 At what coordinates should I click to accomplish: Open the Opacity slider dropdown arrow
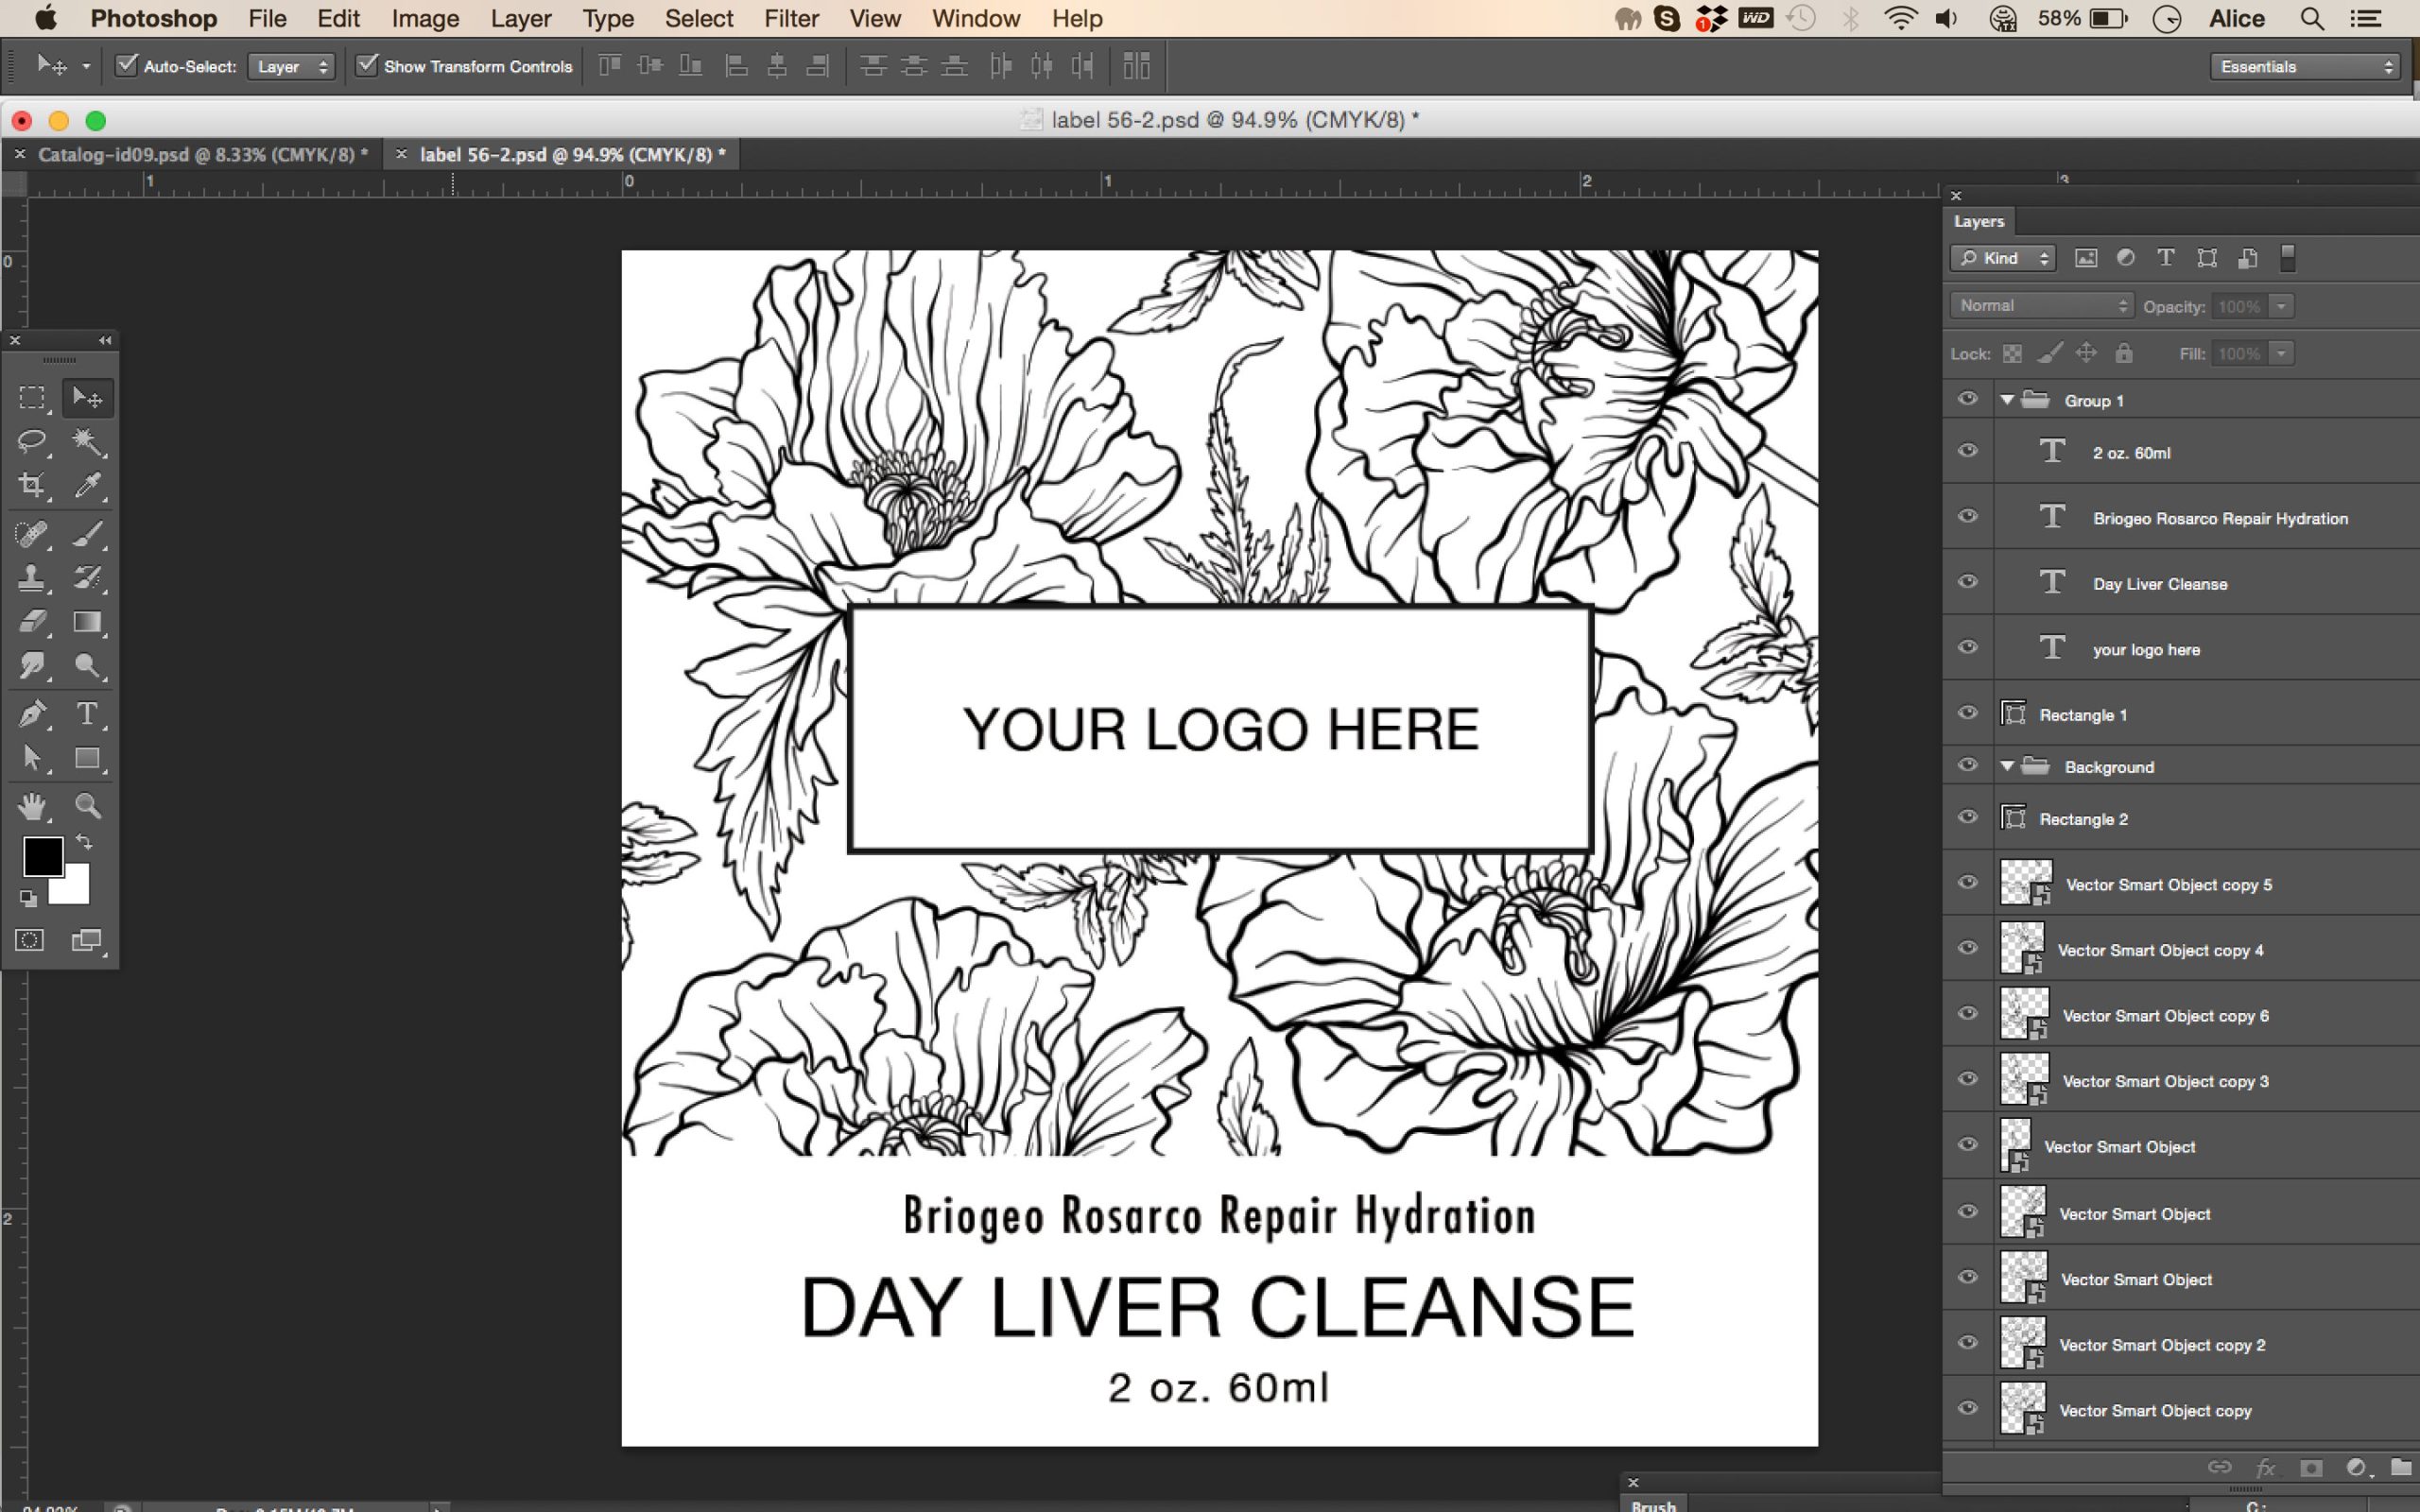coord(2281,306)
